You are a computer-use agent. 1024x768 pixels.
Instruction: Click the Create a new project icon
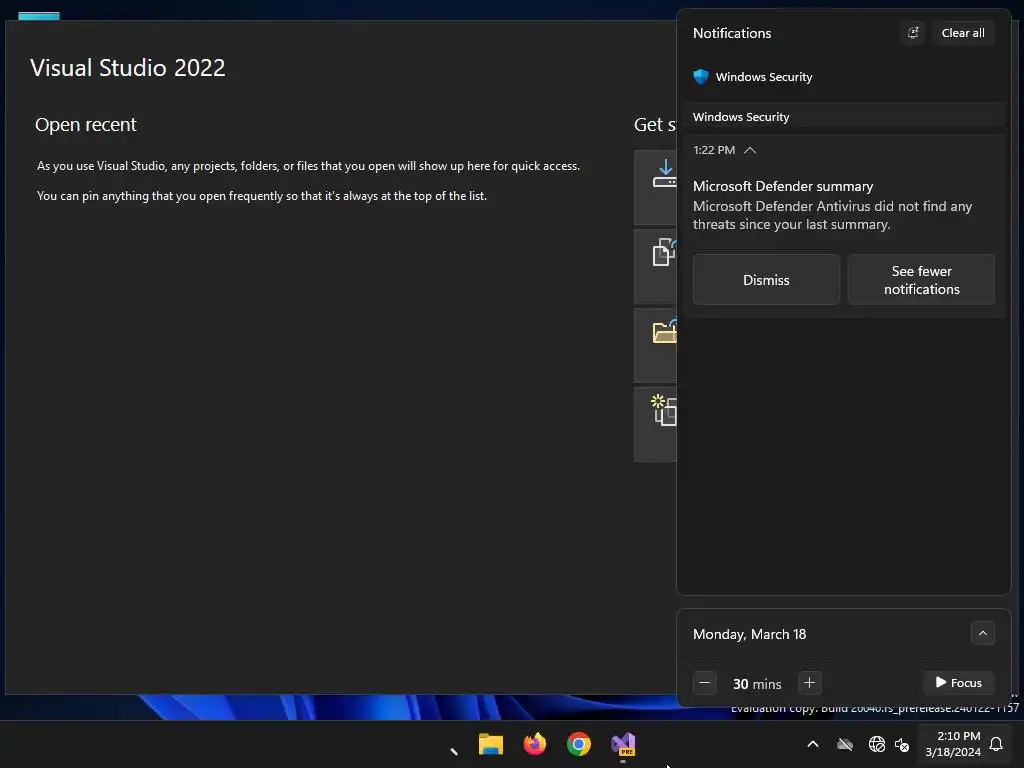(664, 410)
